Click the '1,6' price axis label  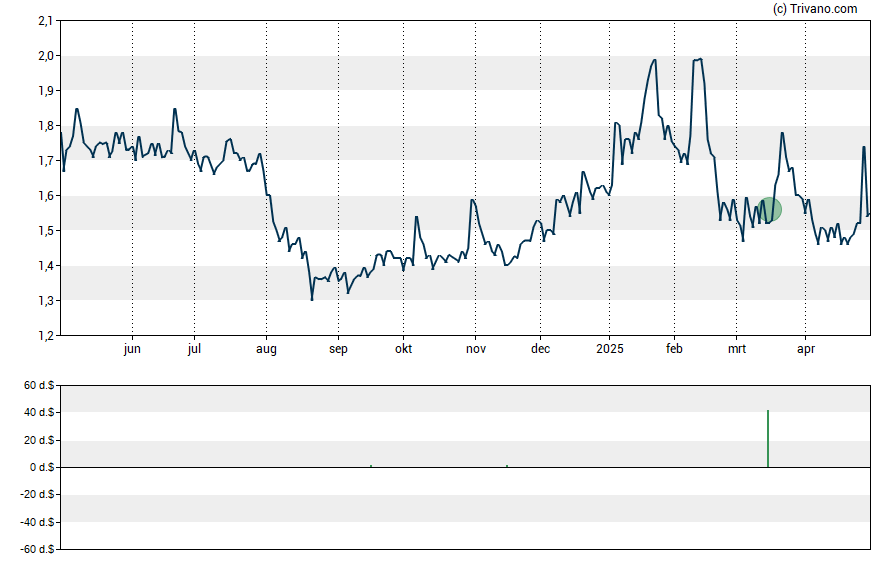click(x=46, y=196)
